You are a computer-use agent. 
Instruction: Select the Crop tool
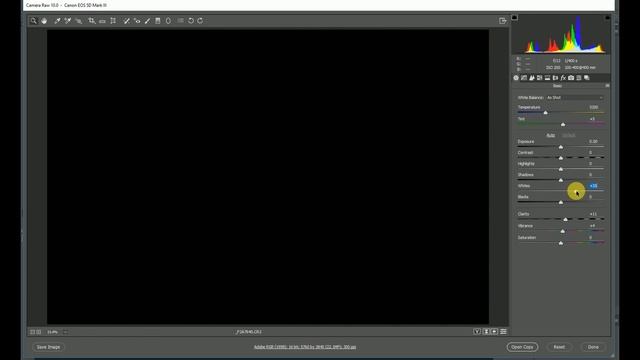click(x=92, y=21)
